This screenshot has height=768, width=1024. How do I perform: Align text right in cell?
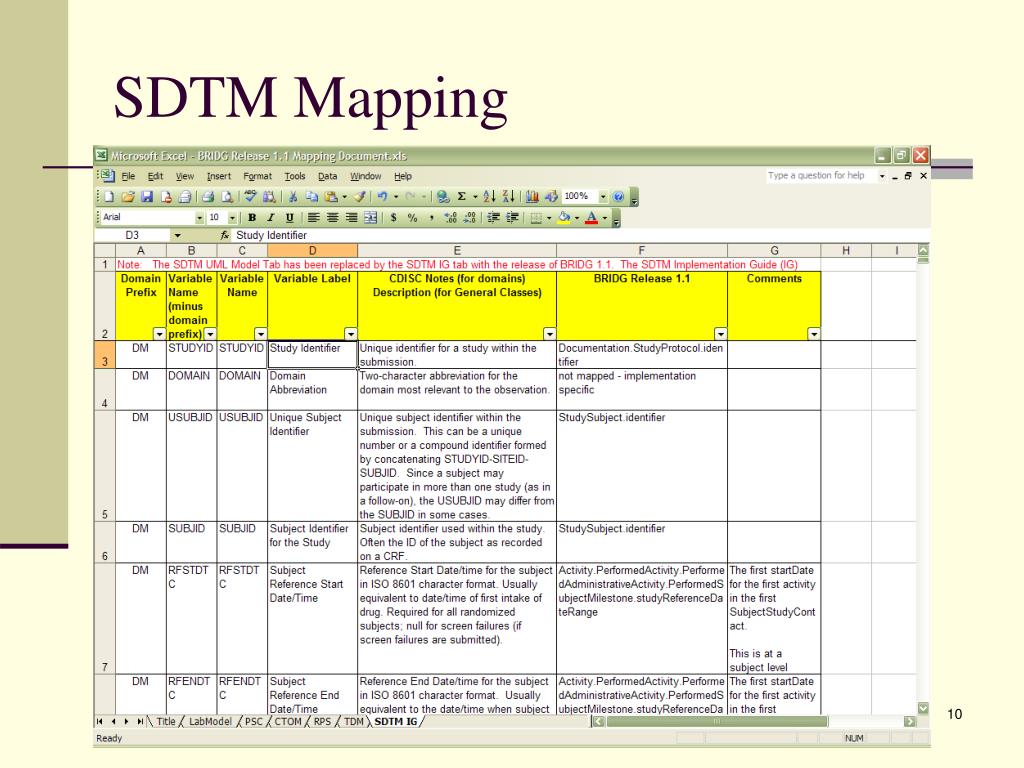[351, 217]
